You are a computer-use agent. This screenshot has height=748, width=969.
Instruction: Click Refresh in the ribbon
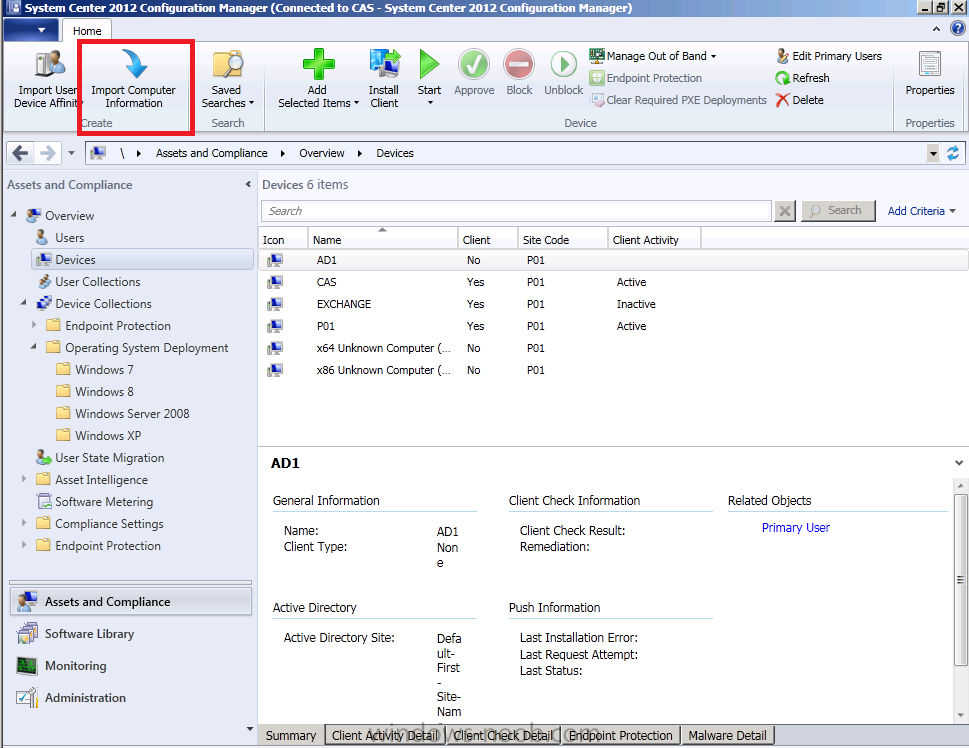[x=803, y=78]
